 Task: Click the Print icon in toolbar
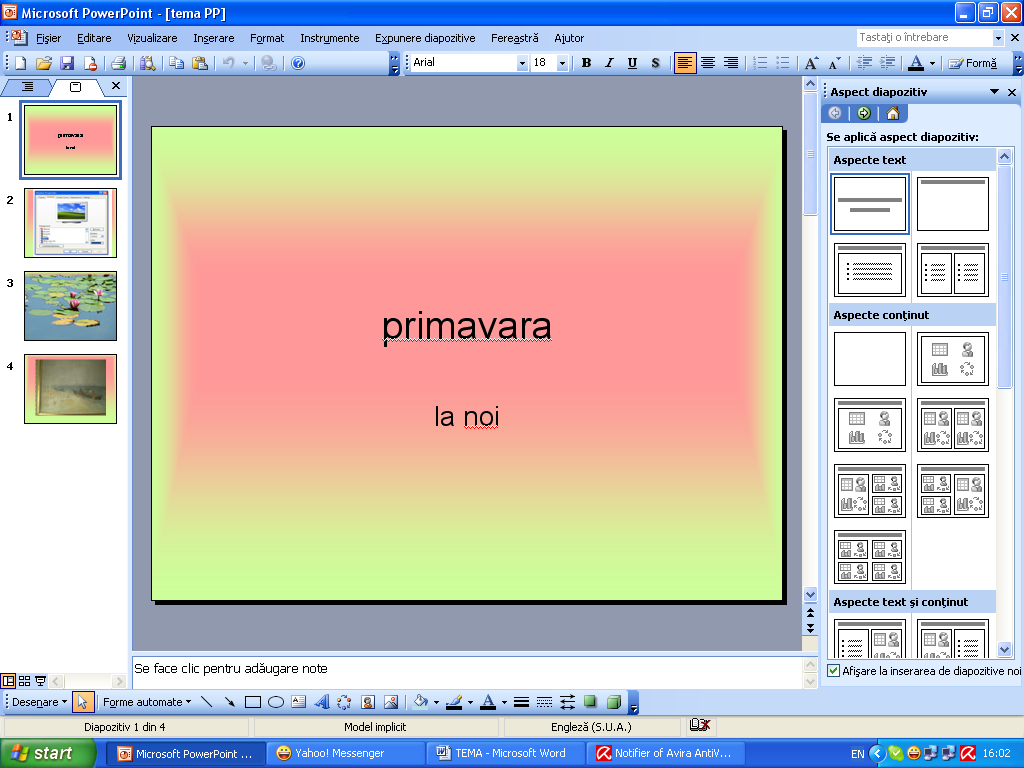[118, 63]
